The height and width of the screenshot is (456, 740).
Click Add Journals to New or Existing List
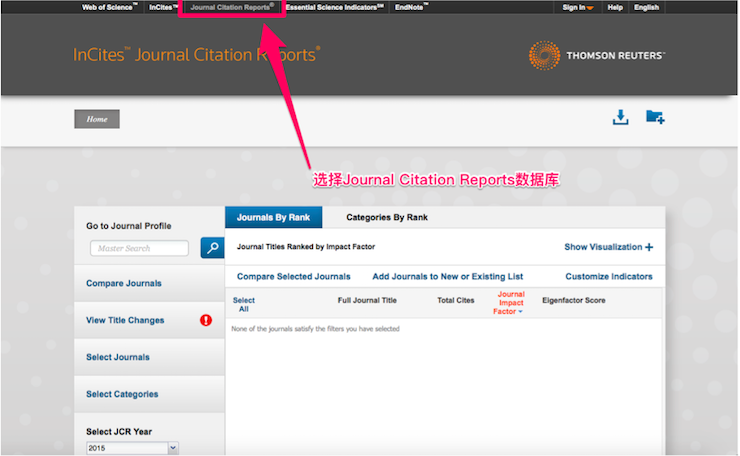pyautogui.click(x=447, y=276)
